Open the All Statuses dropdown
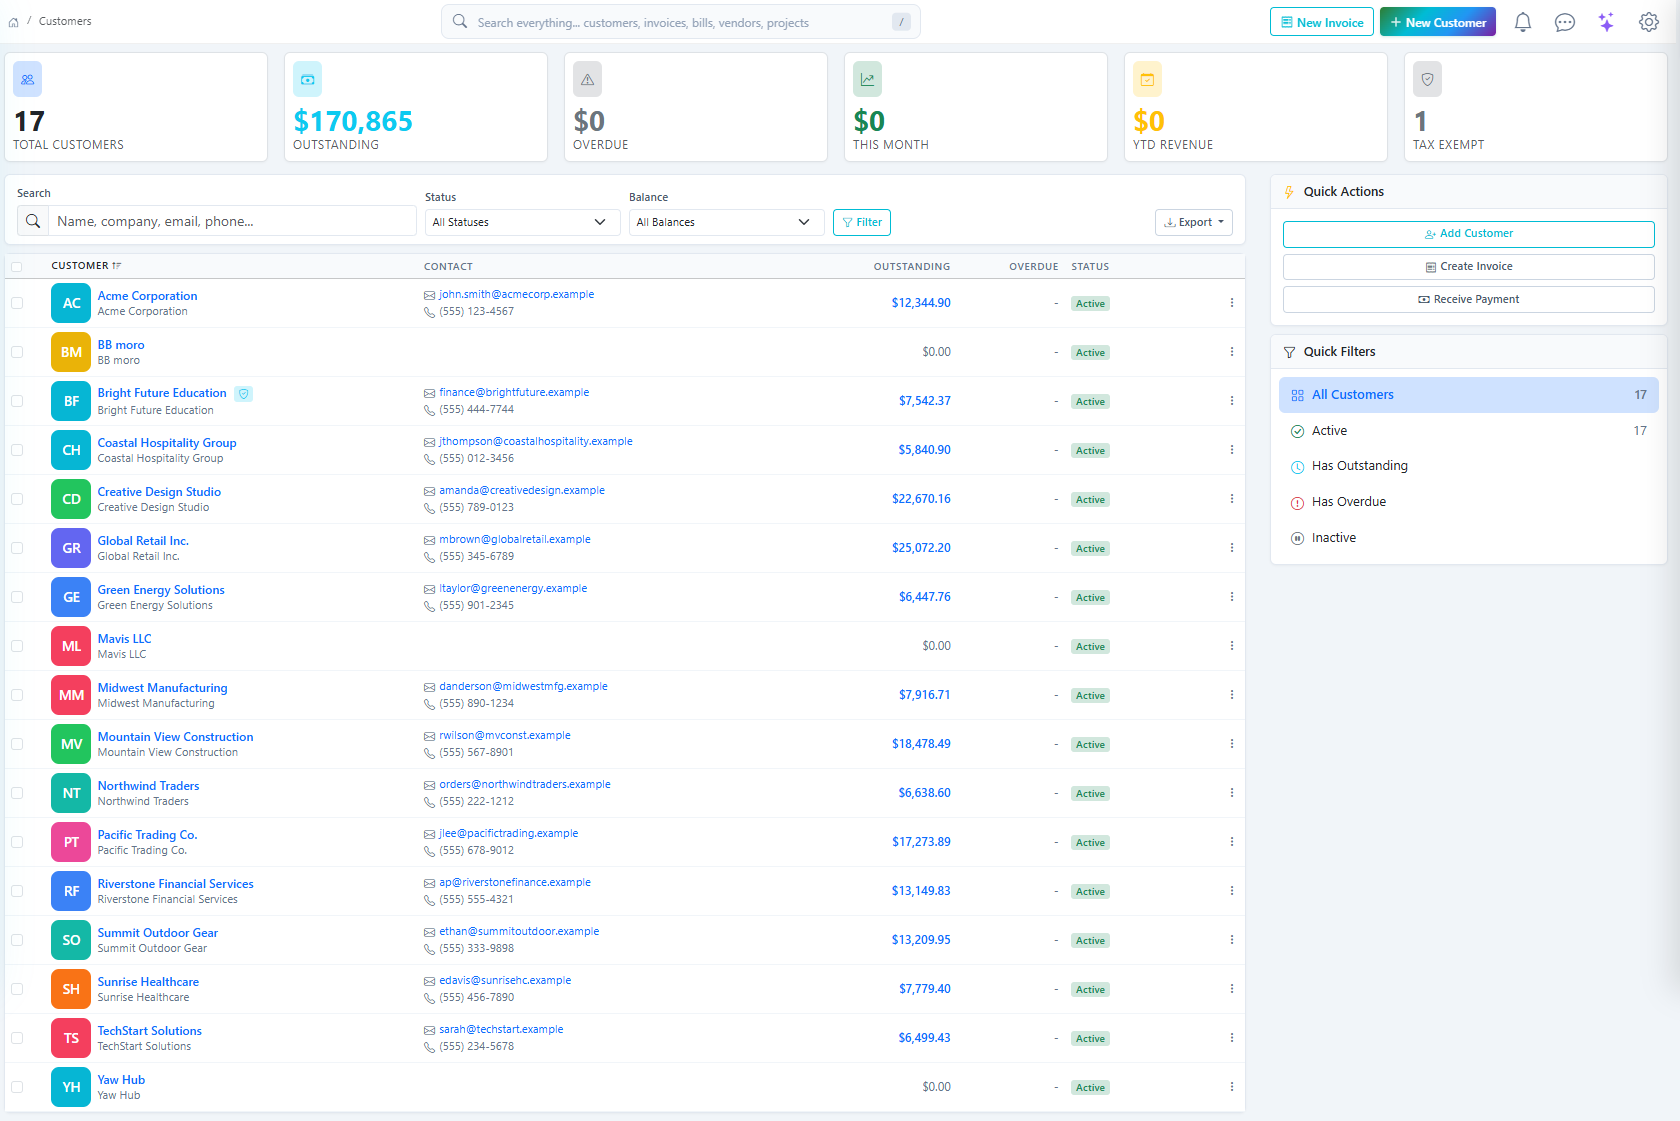Screen dimensions: 1680x1121 [519, 222]
